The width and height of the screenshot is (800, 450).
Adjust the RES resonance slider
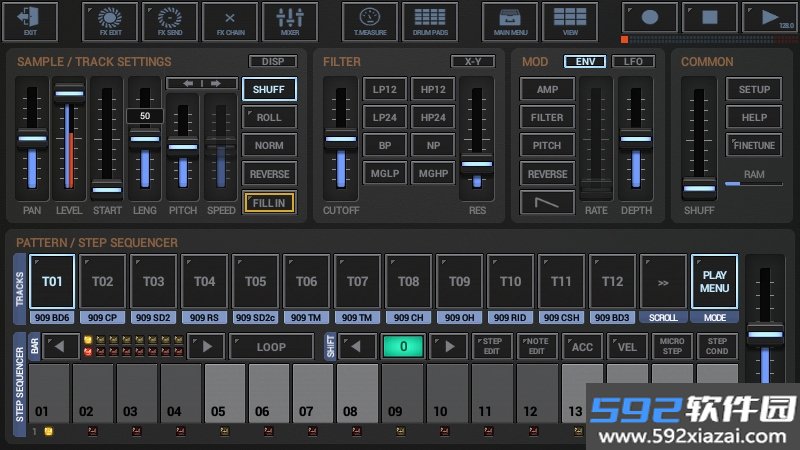[x=477, y=164]
